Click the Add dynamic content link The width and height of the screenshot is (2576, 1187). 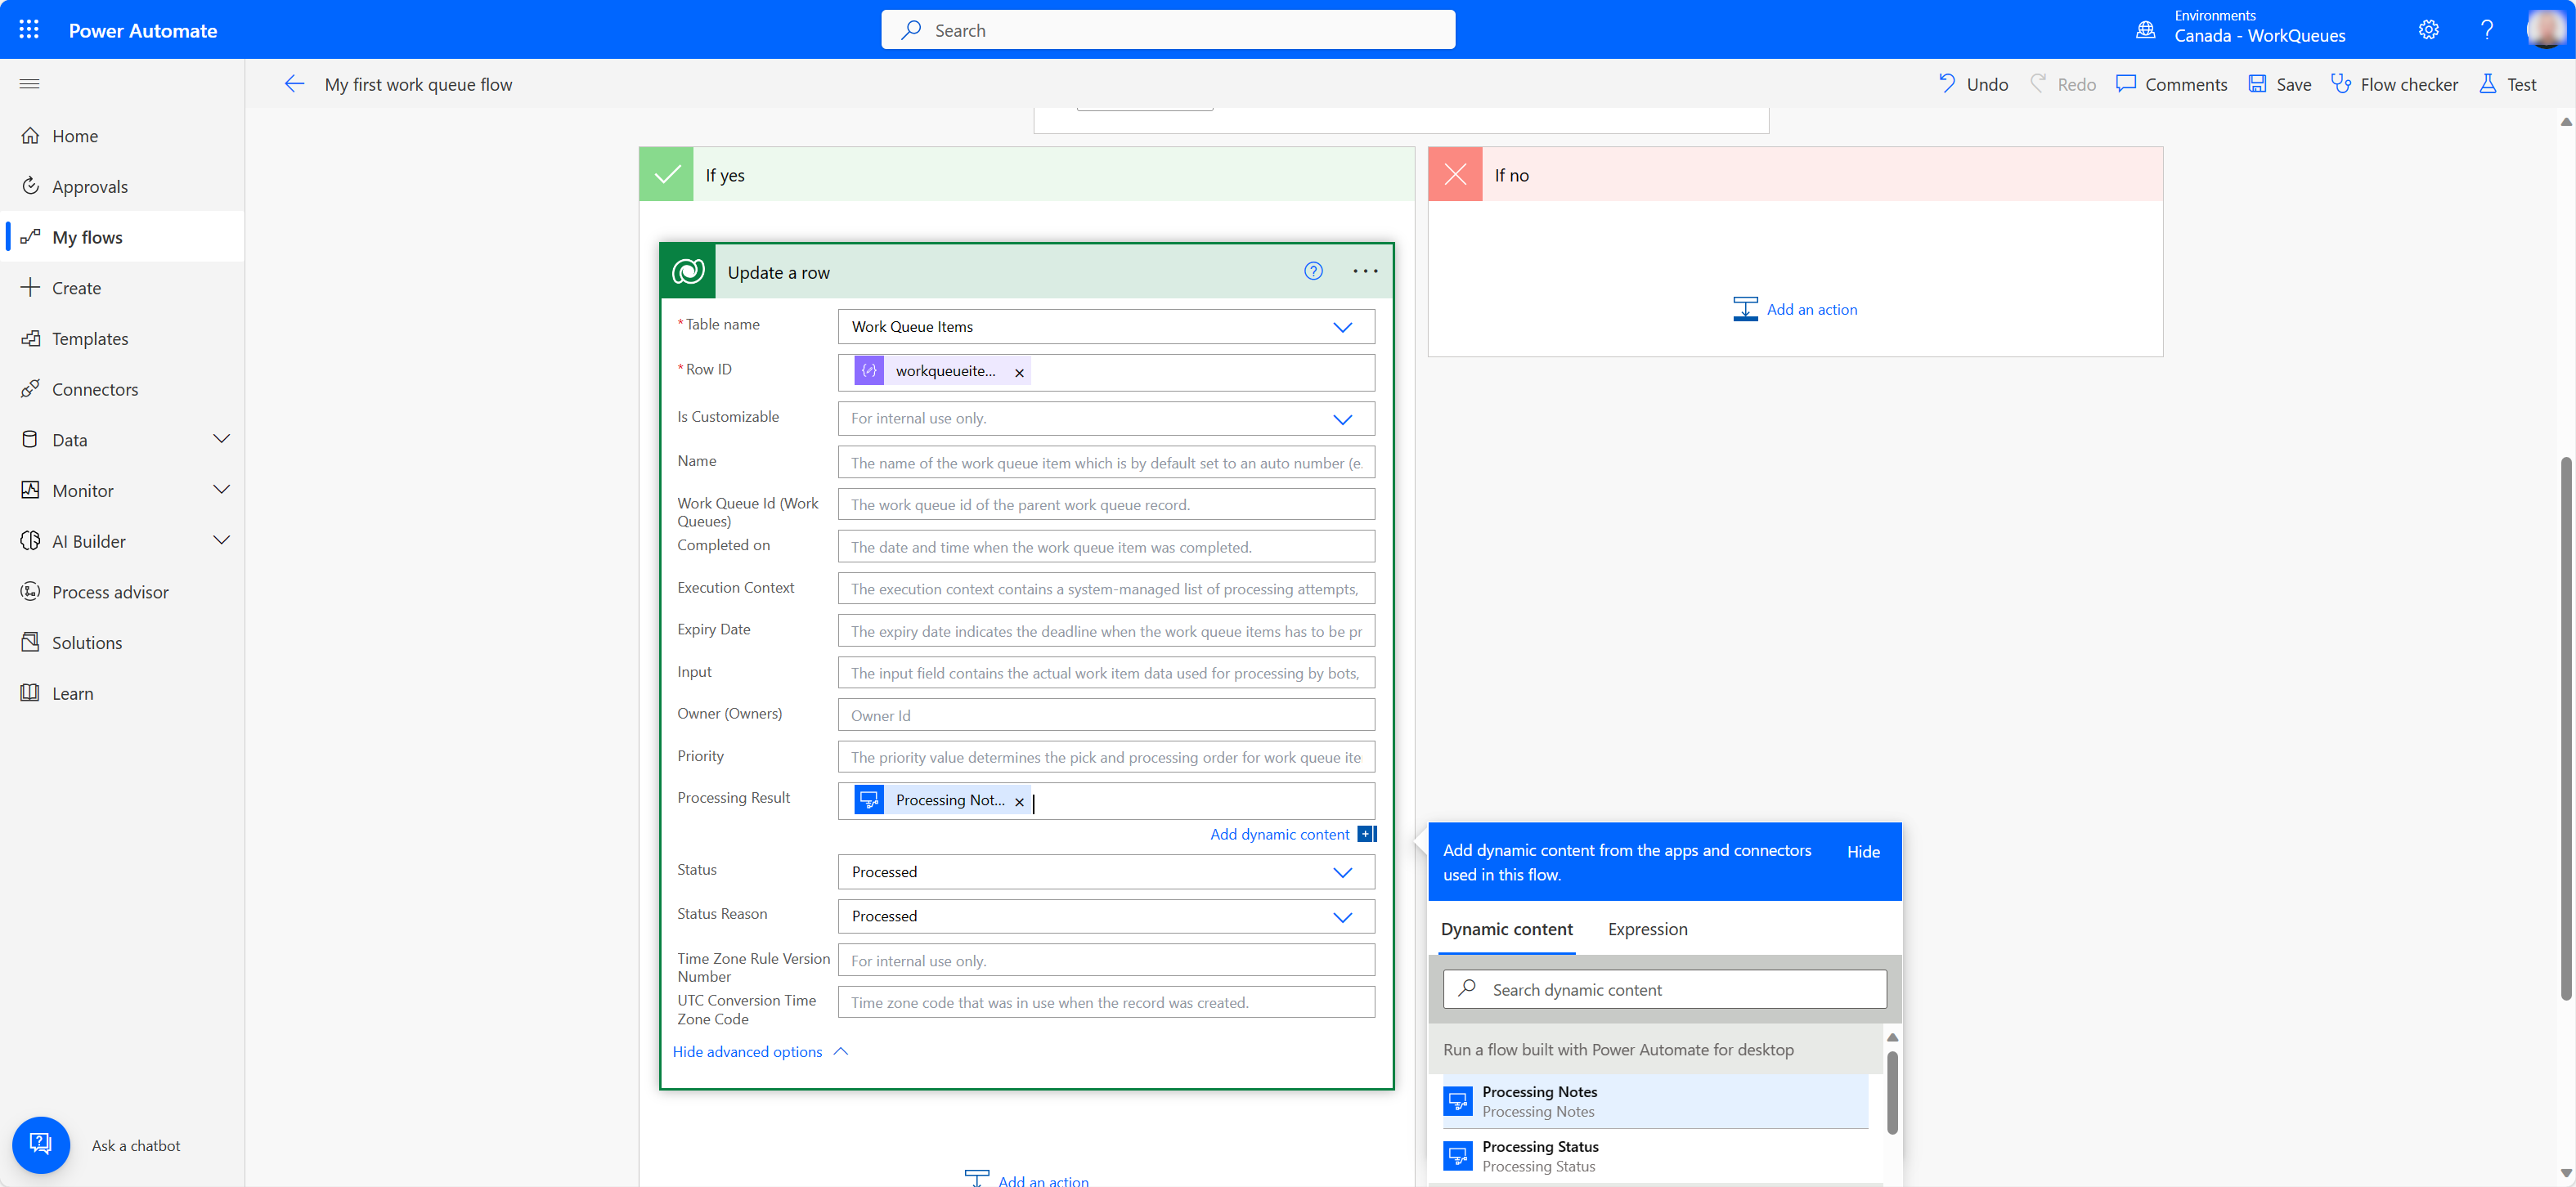[x=1280, y=834]
